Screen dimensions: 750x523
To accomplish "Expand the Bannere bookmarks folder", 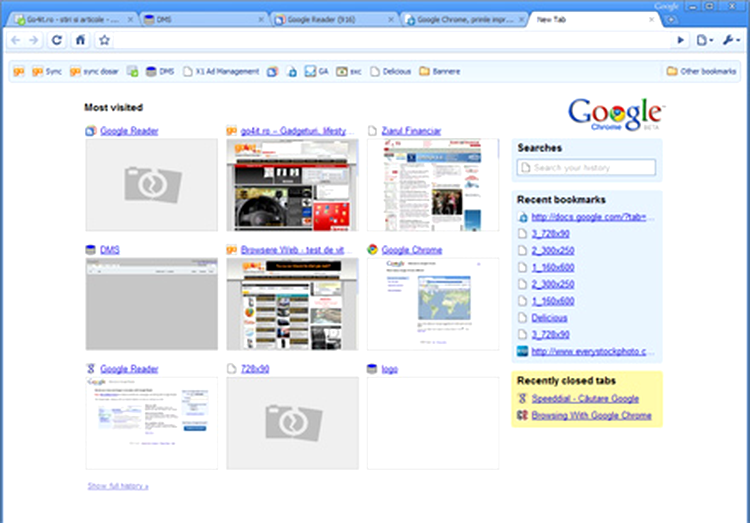I will click(440, 71).
